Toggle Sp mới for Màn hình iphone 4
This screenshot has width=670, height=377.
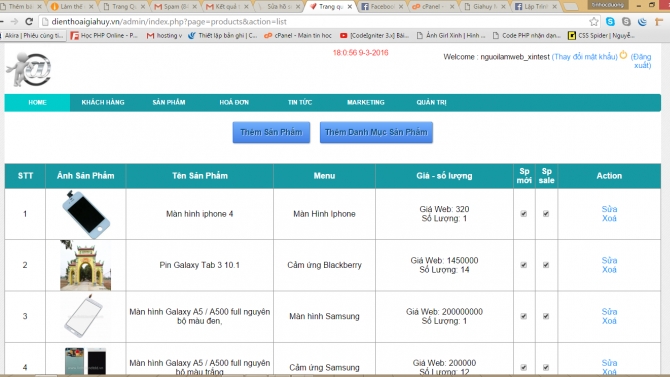click(523, 214)
